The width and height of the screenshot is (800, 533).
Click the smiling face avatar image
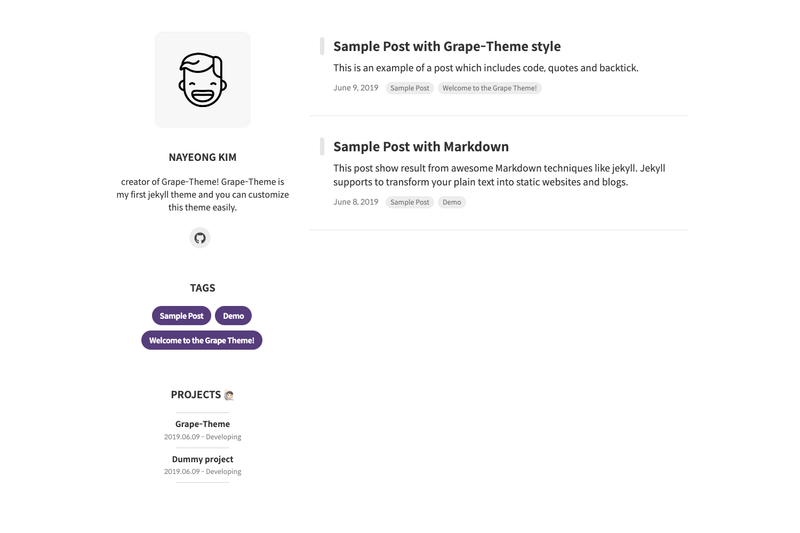pos(203,80)
